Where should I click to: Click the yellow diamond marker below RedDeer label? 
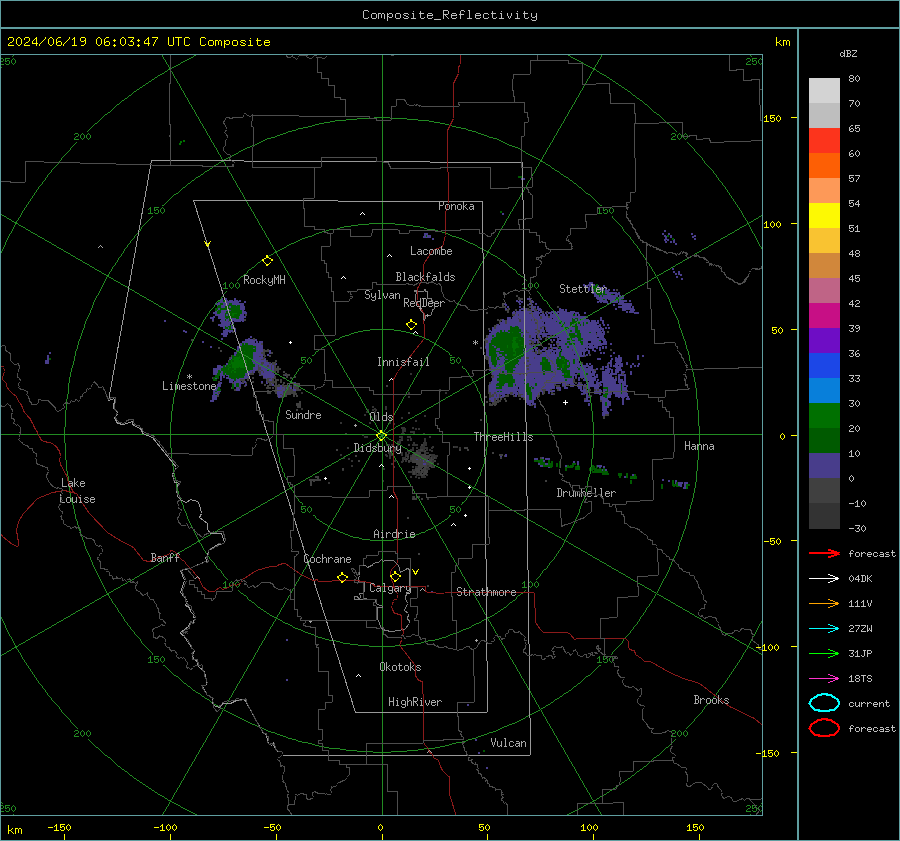click(411, 325)
